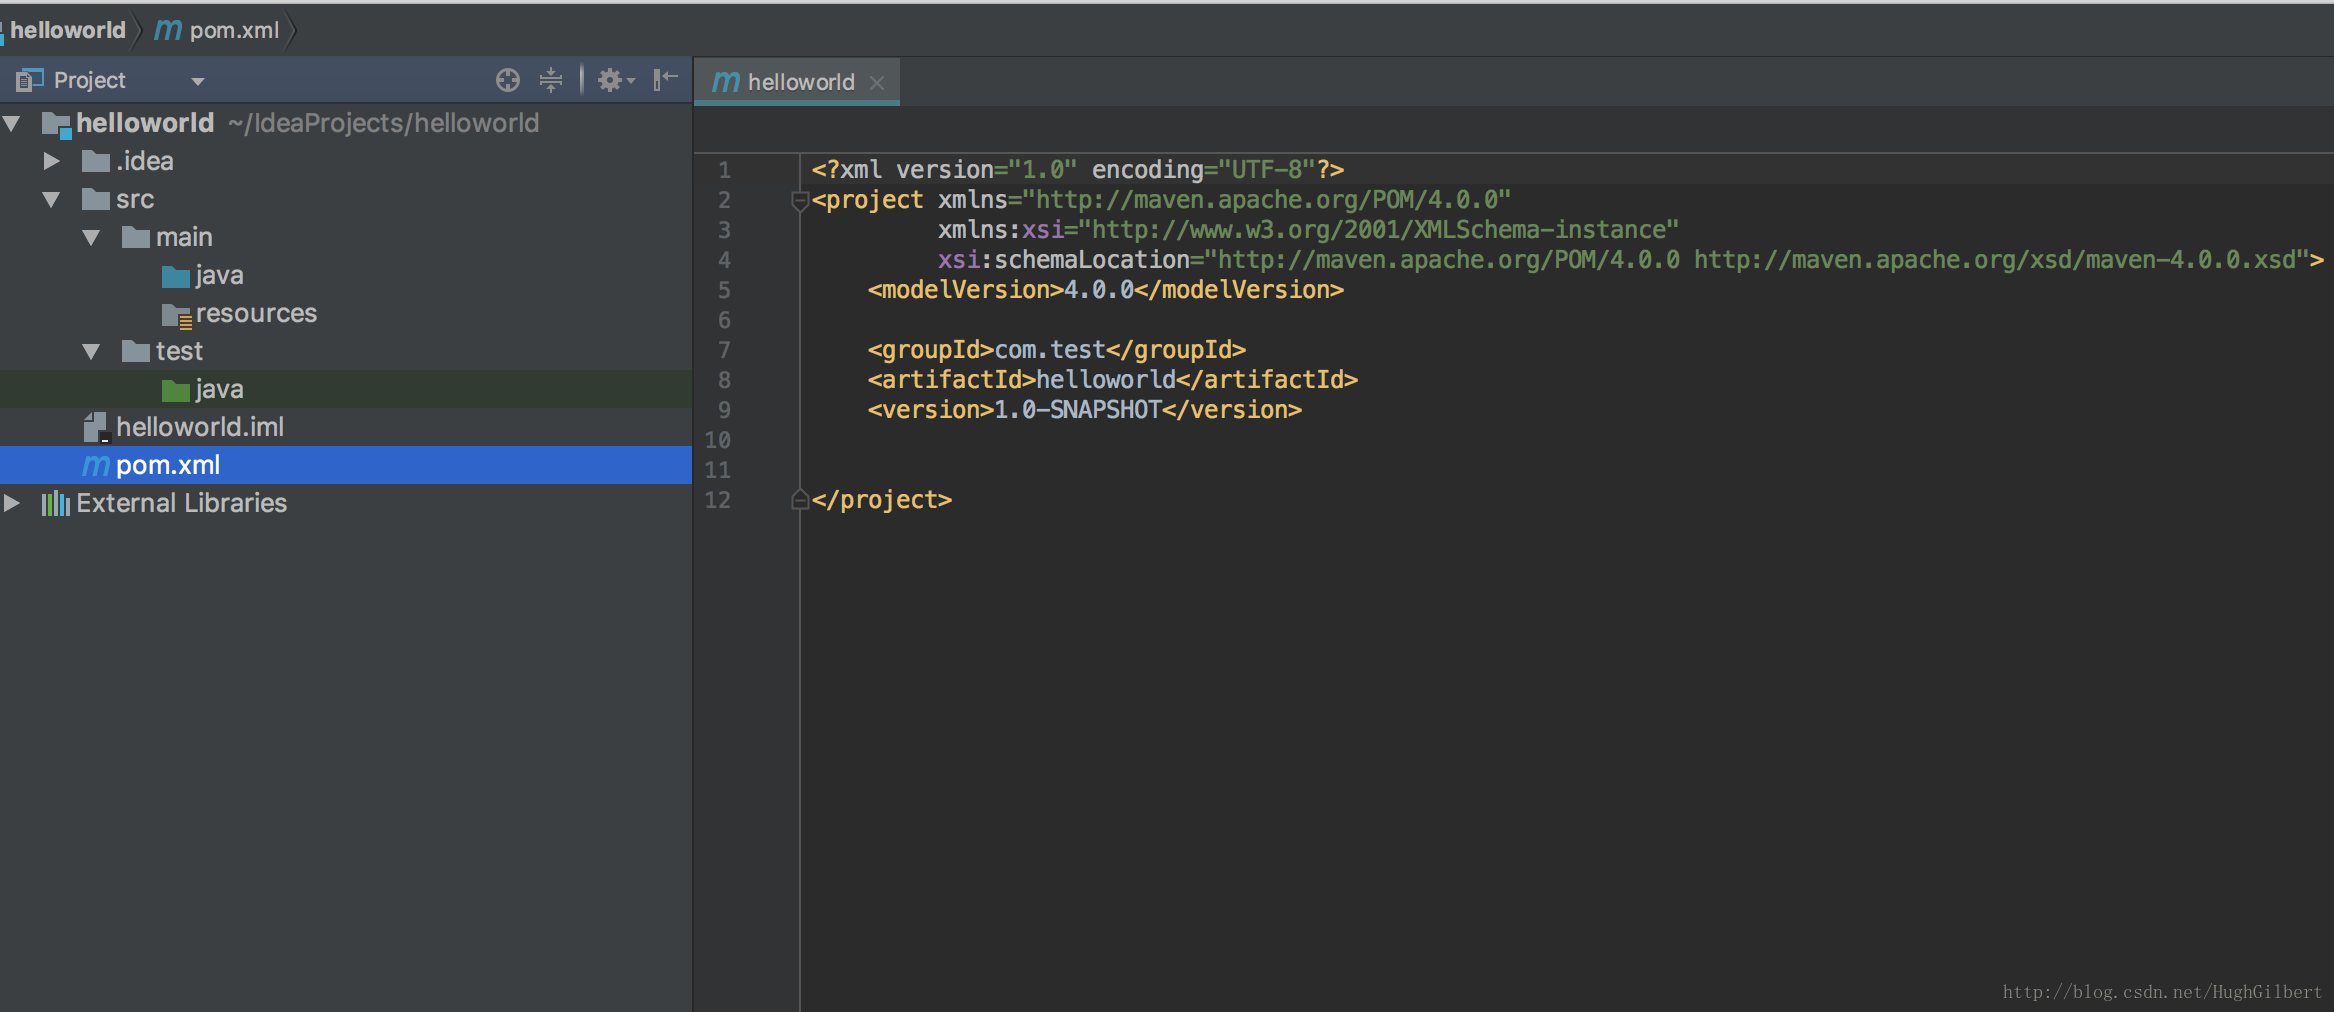Click the modelVersion 4.0.0 line
This screenshot has height=1012, width=2334.
point(1106,290)
